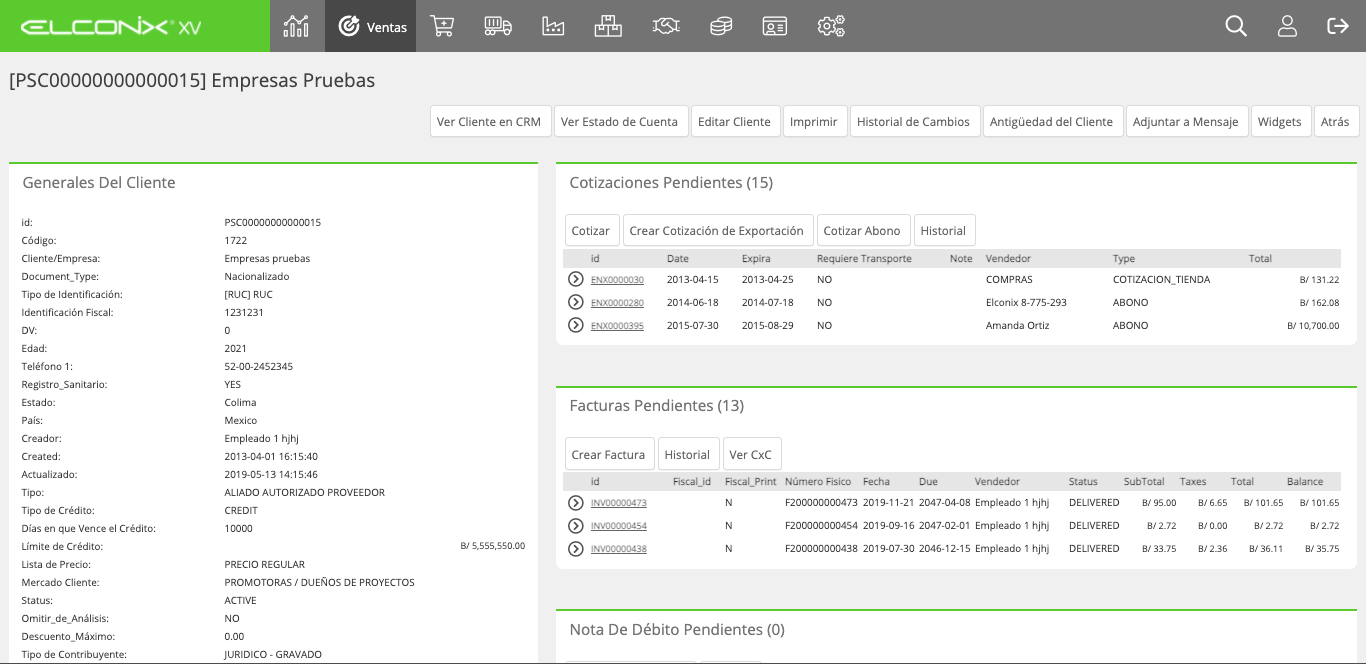Image resolution: width=1366 pixels, height=664 pixels.
Task: Go back with the Atrás button
Action: pyautogui.click(x=1335, y=121)
